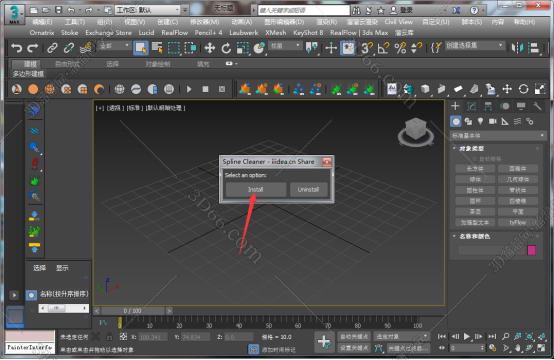Open the reference coordinate system dropdown
Viewport: 554px width, 360px height.
(285, 46)
